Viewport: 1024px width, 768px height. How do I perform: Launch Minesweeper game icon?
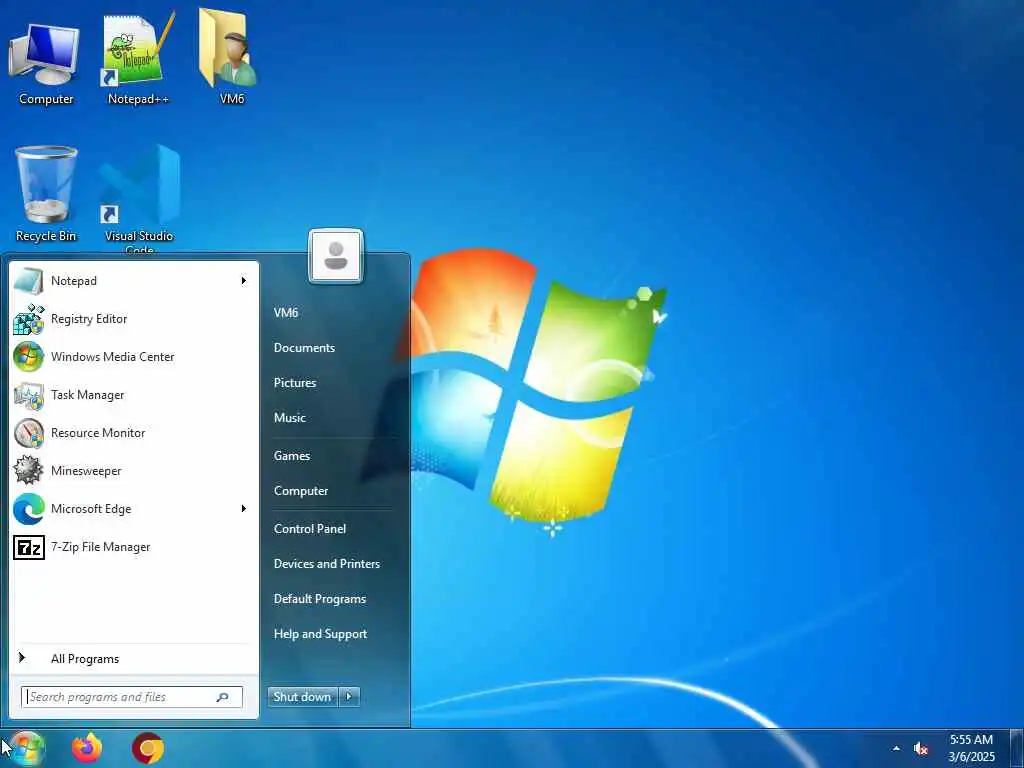pos(29,471)
